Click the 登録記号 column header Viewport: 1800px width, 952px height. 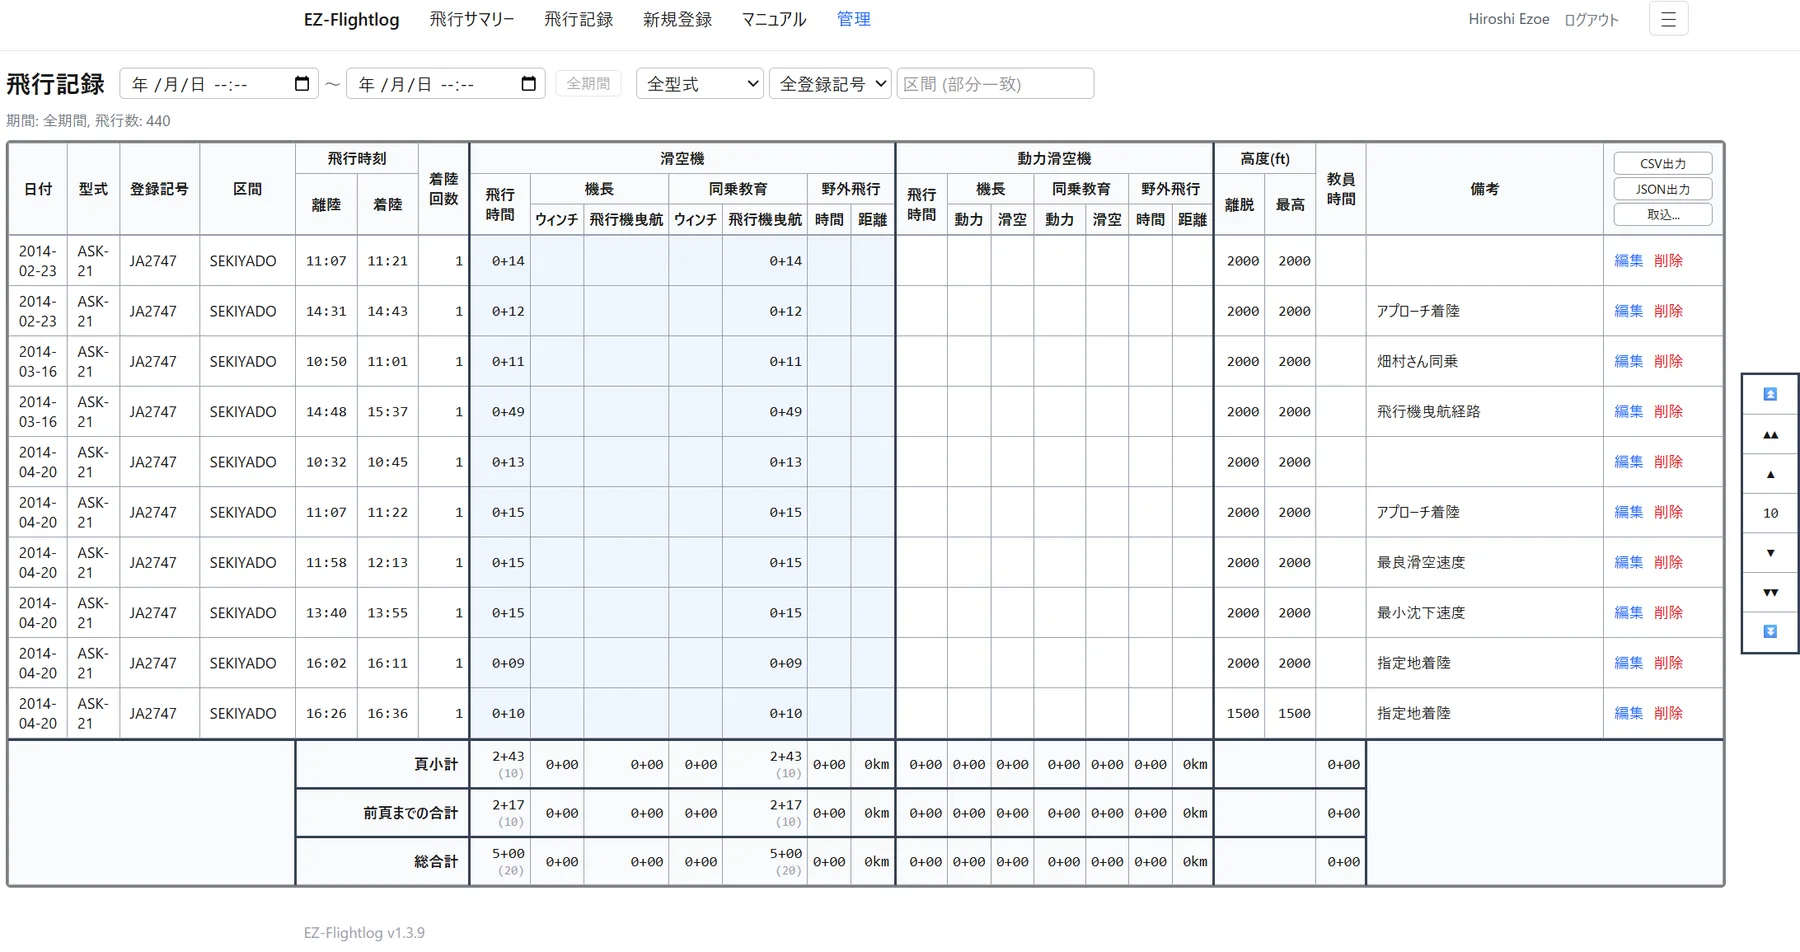tap(159, 189)
